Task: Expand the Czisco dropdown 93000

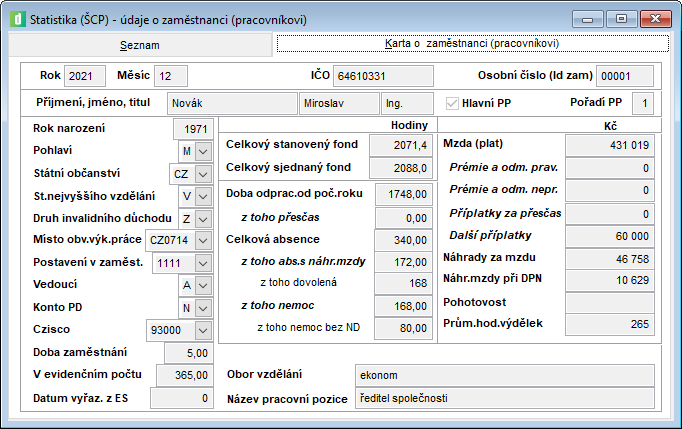Action: 203,330
